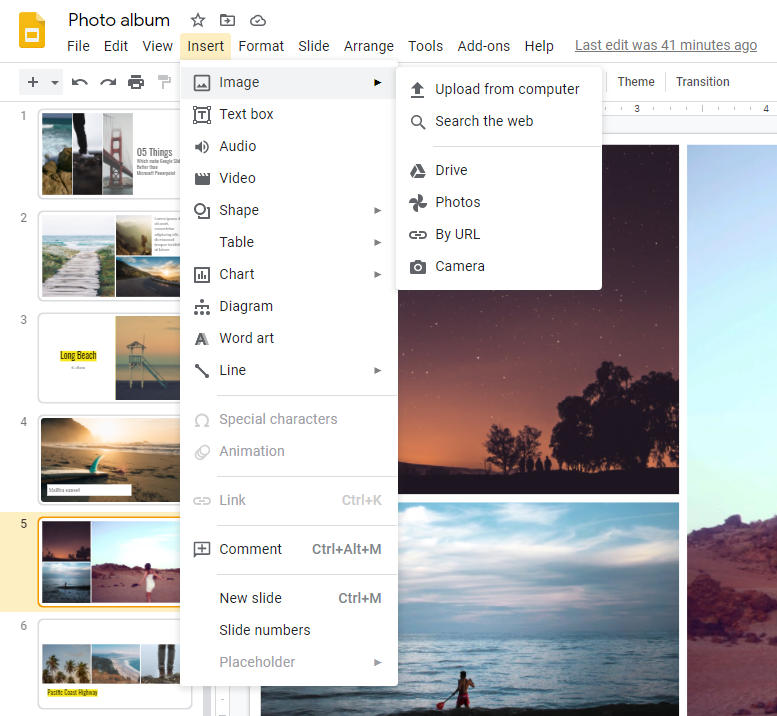Check the cloud save status icon
Viewport: 777px width, 716px height.
pyautogui.click(x=258, y=20)
